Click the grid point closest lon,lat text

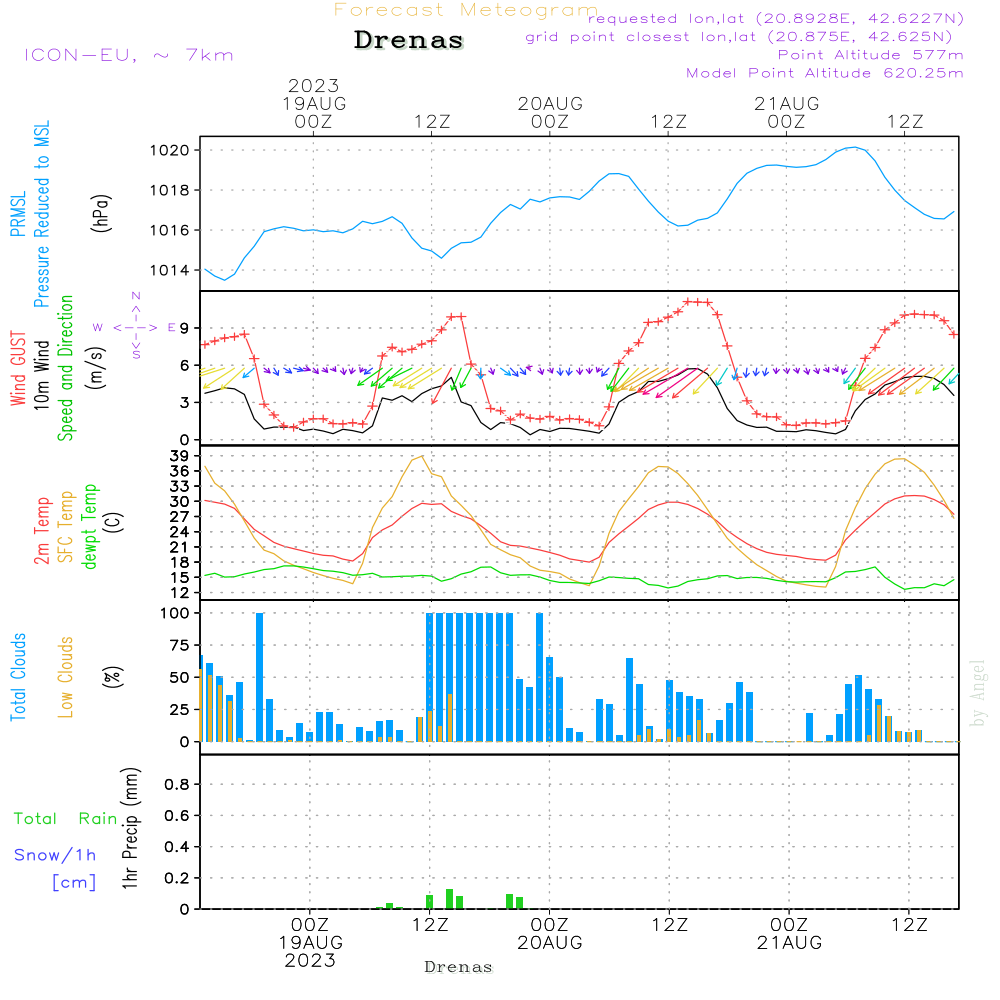coord(746,37)
